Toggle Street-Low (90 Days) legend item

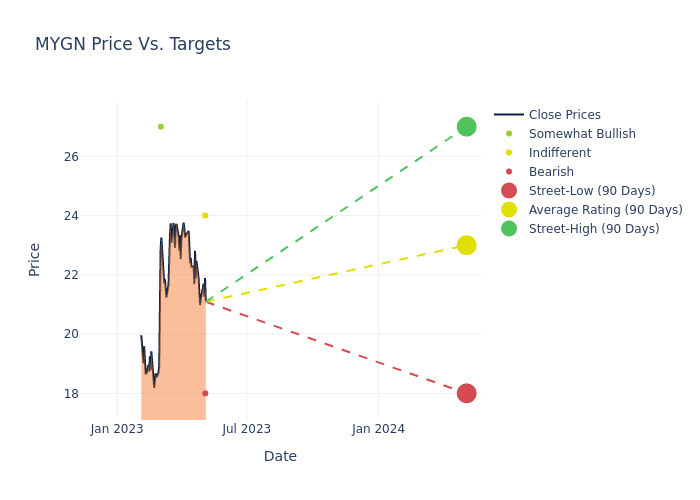(591, 191)
